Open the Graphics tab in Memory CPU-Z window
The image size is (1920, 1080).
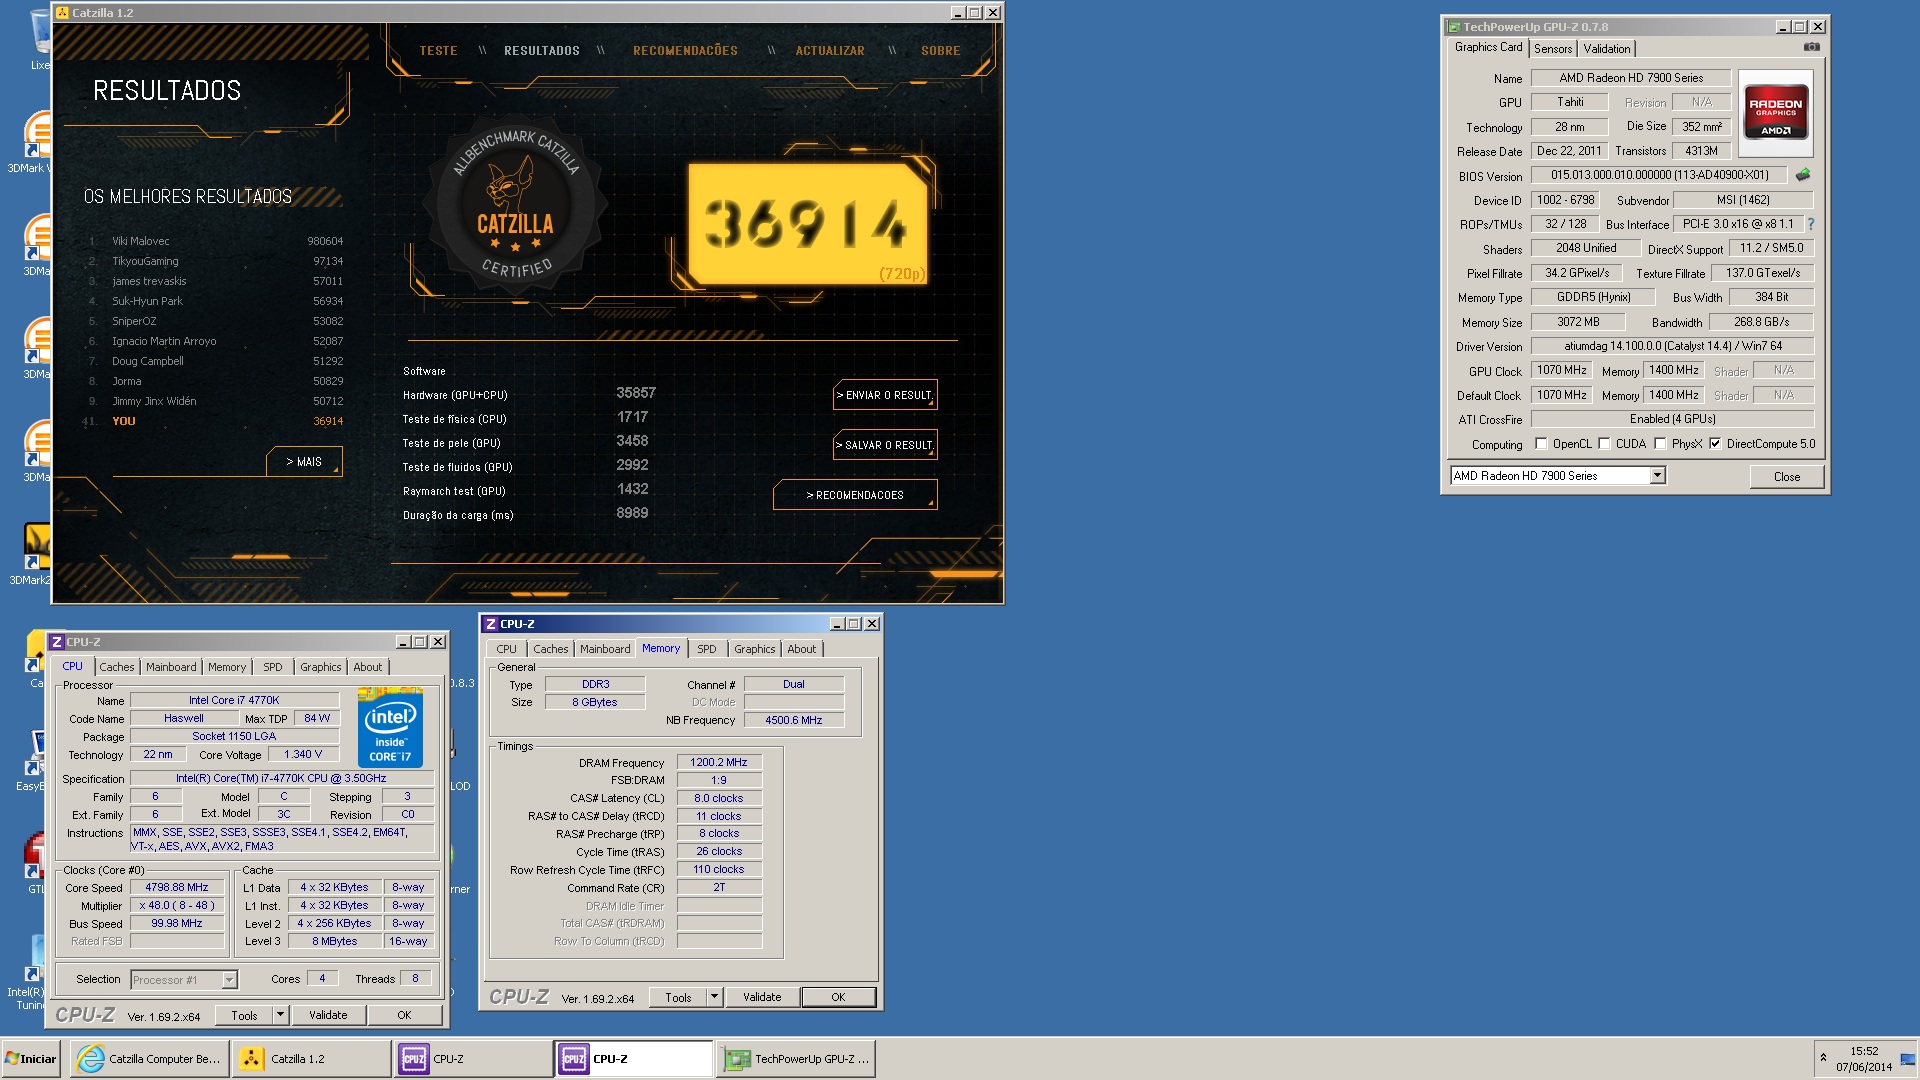[x=754, y=649]
